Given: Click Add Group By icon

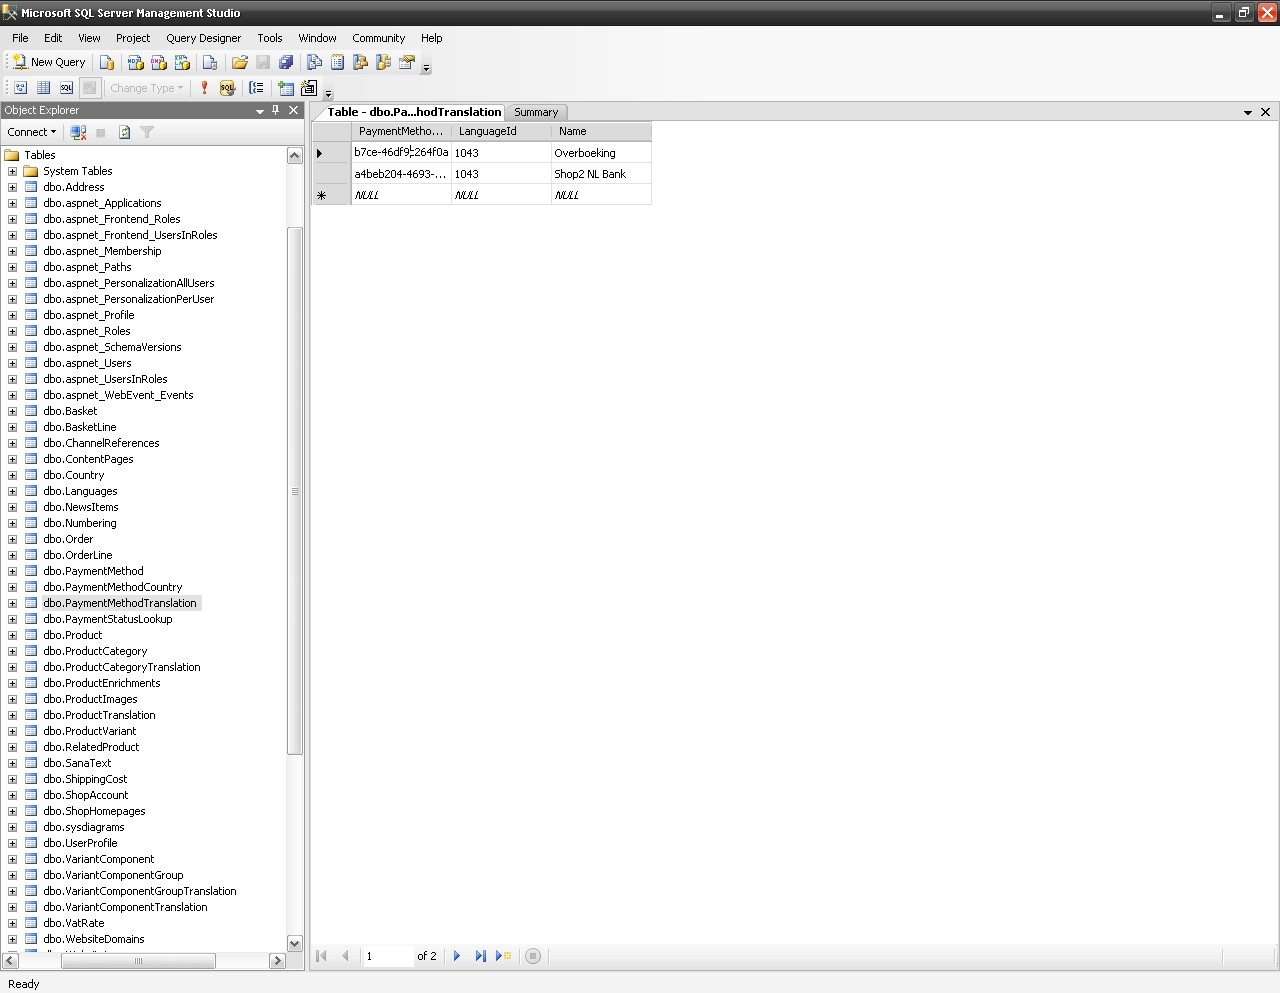Looking at the screenshot, I should [256, 88].
